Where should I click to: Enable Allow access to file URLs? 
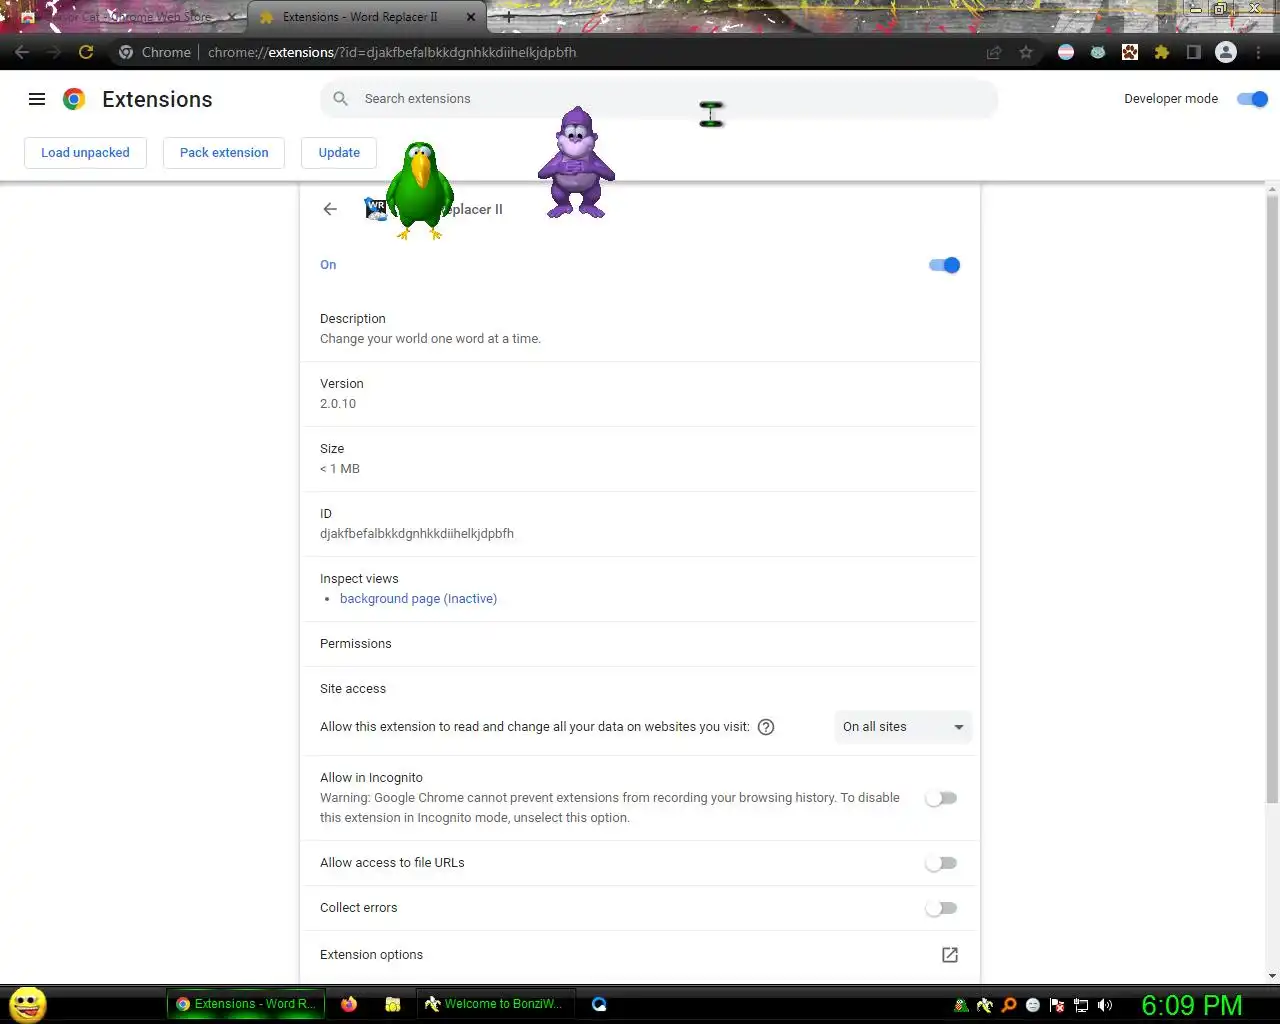tap(941, 863)
